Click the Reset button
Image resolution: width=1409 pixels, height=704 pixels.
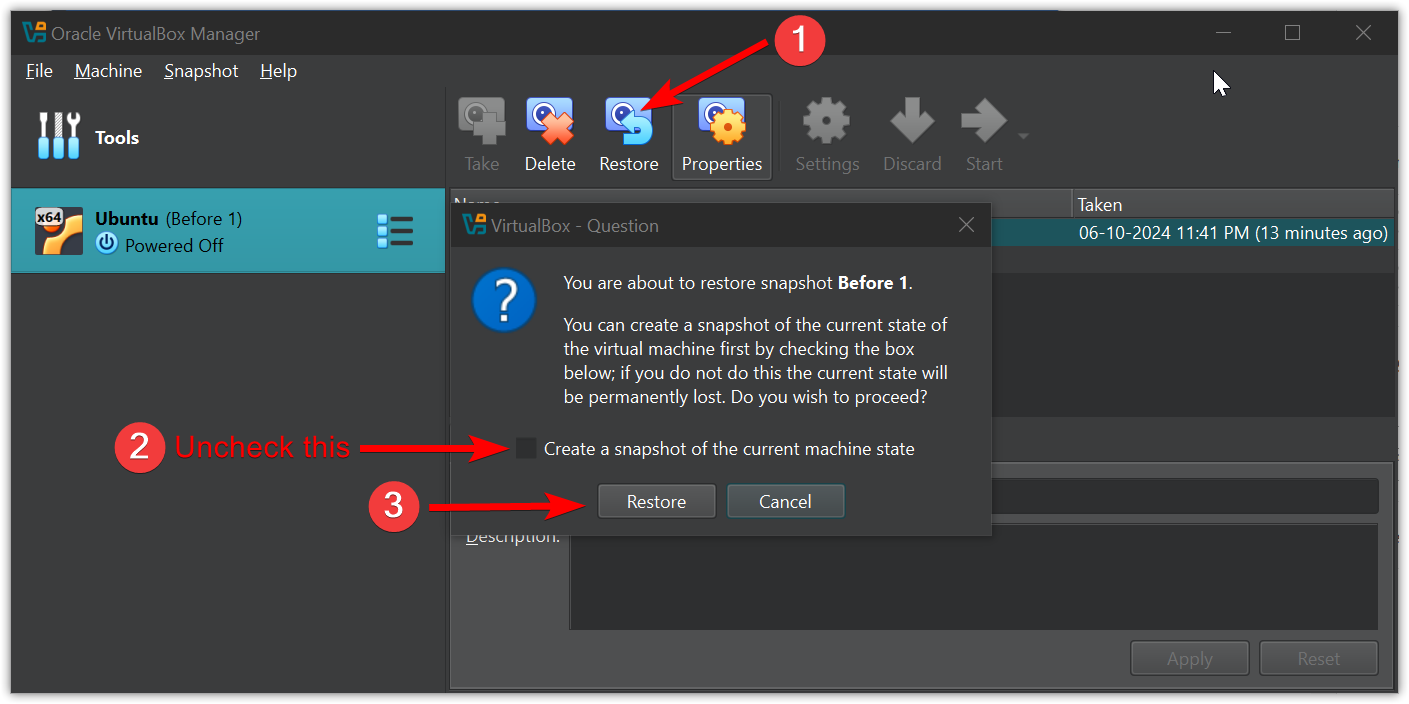point(1318,658)
